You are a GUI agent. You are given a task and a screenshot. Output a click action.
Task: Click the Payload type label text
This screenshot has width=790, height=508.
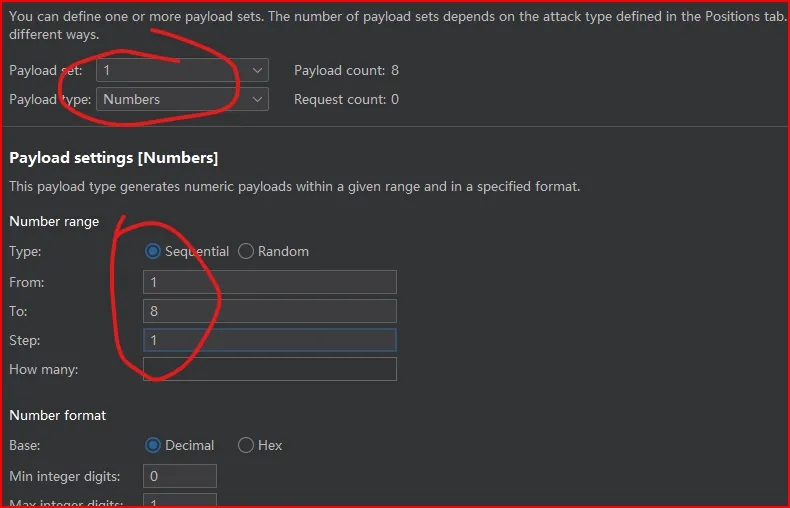[50, 99]
